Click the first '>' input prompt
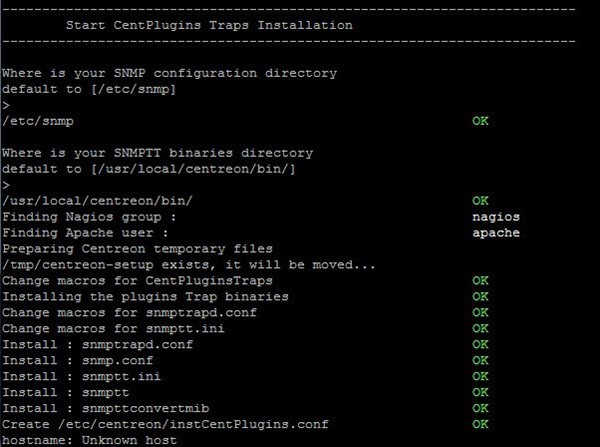 [6, 105]
